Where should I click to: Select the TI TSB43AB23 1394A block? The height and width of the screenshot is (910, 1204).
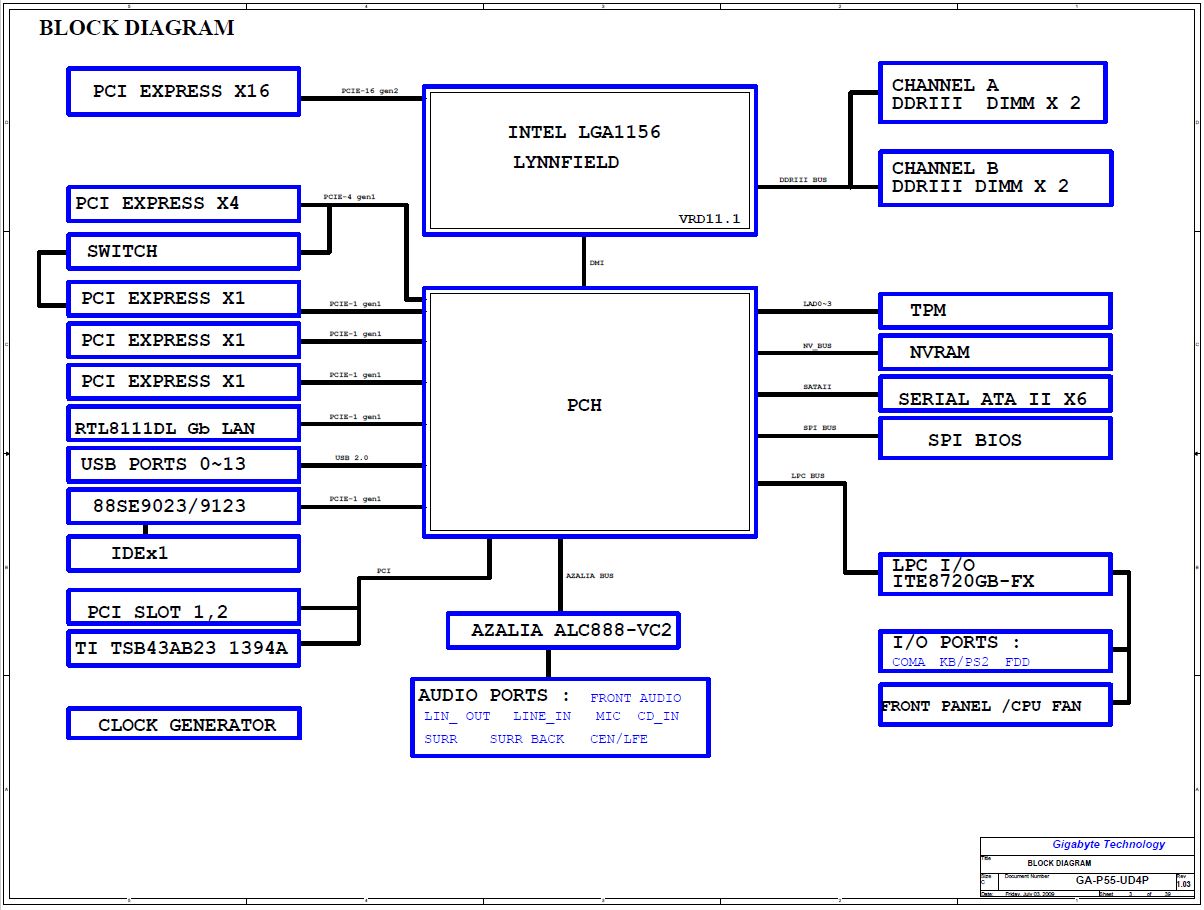[183, 648]
